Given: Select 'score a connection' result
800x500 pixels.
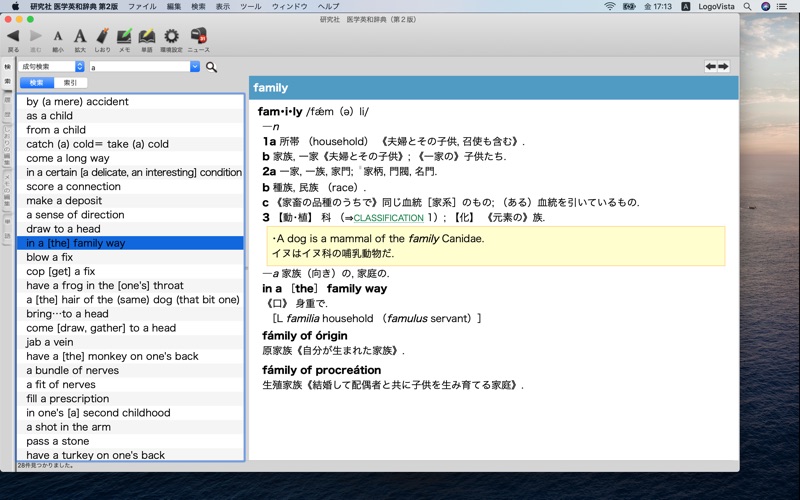Looking at the screenshot, I should pos(130,187).
